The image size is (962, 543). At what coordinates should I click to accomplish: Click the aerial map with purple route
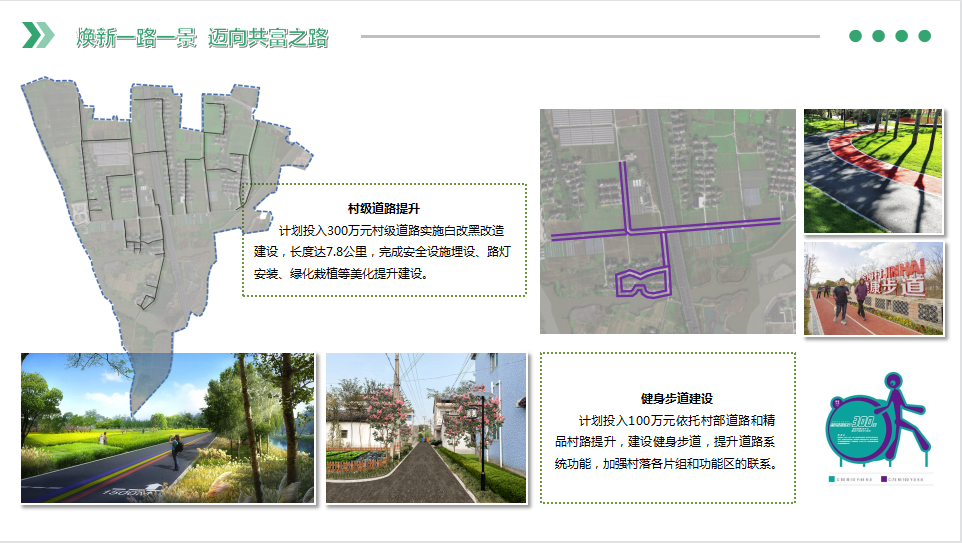[668, 221]
